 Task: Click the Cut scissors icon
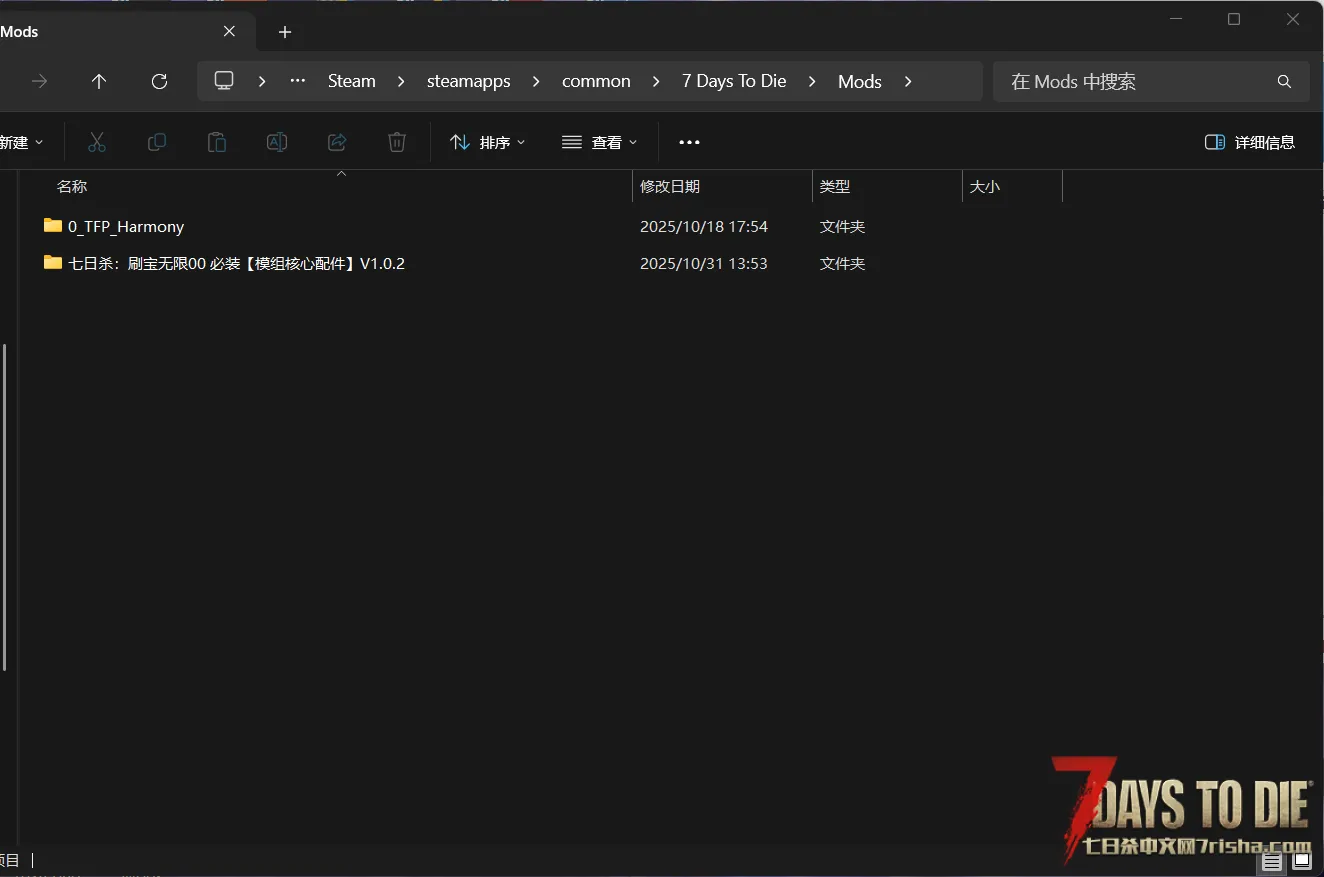coord(97,142)
